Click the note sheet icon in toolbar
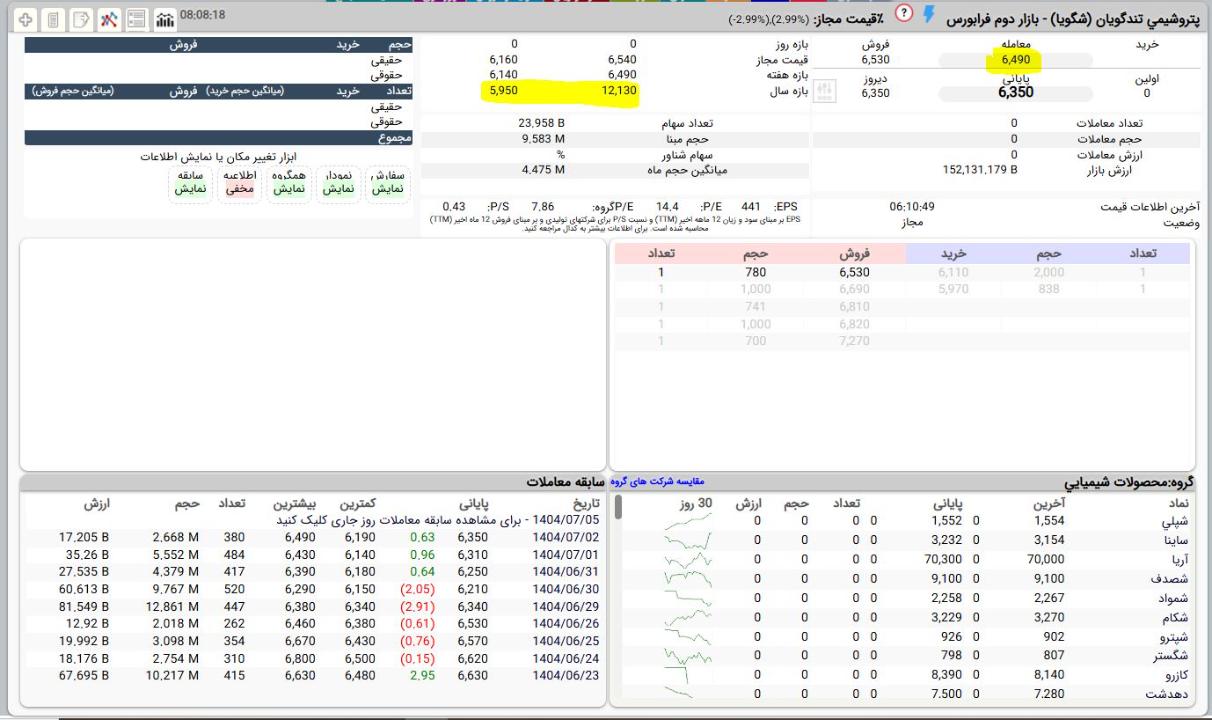Viewport: 1212px width, 720px height. tap(81, 19)
